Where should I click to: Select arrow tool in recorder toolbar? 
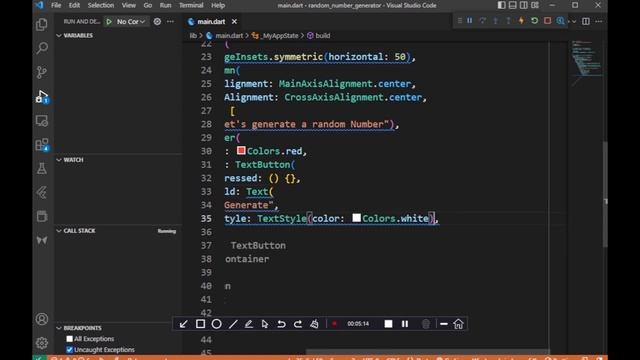click(184, 324)
